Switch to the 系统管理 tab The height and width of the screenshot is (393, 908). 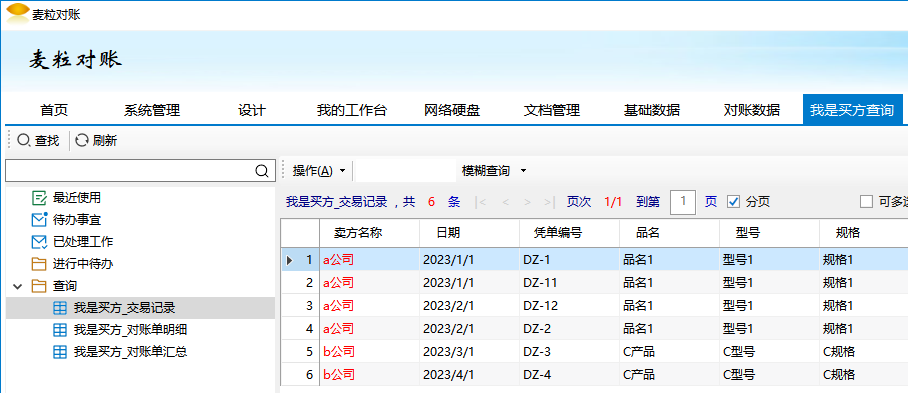(x=152, y=110)
